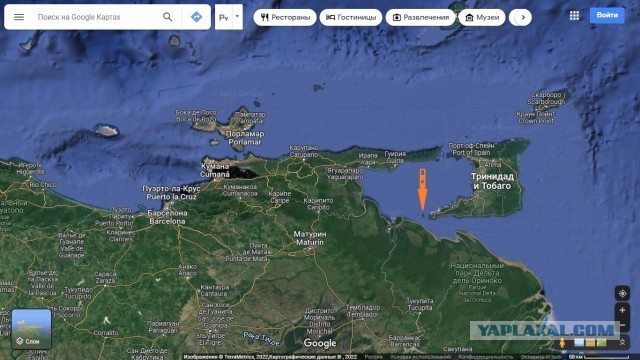The image size is (640, 360).
Task: Select the Рестораны category chip
Action: point(285,18)
